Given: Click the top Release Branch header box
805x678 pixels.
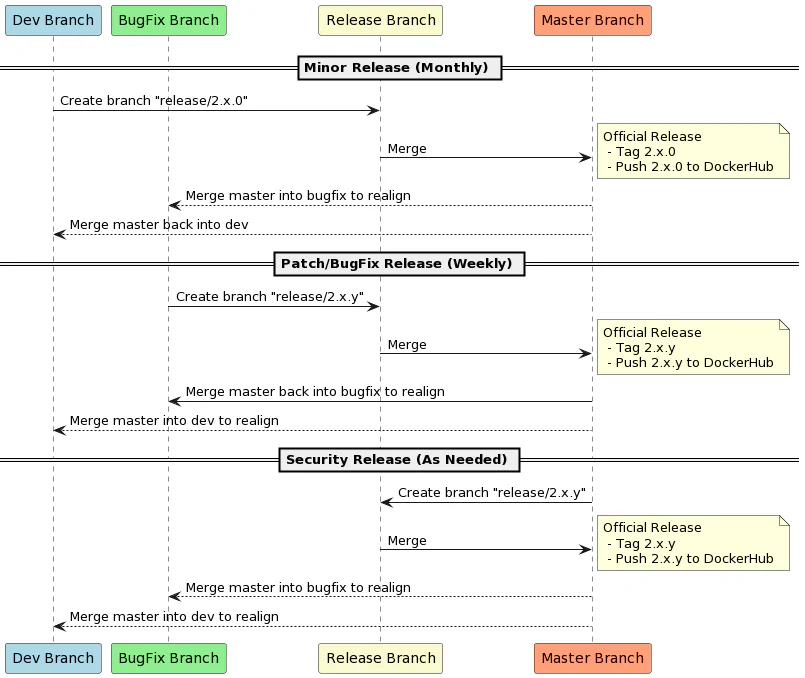Looking at the screenshot, I should 380,20.
